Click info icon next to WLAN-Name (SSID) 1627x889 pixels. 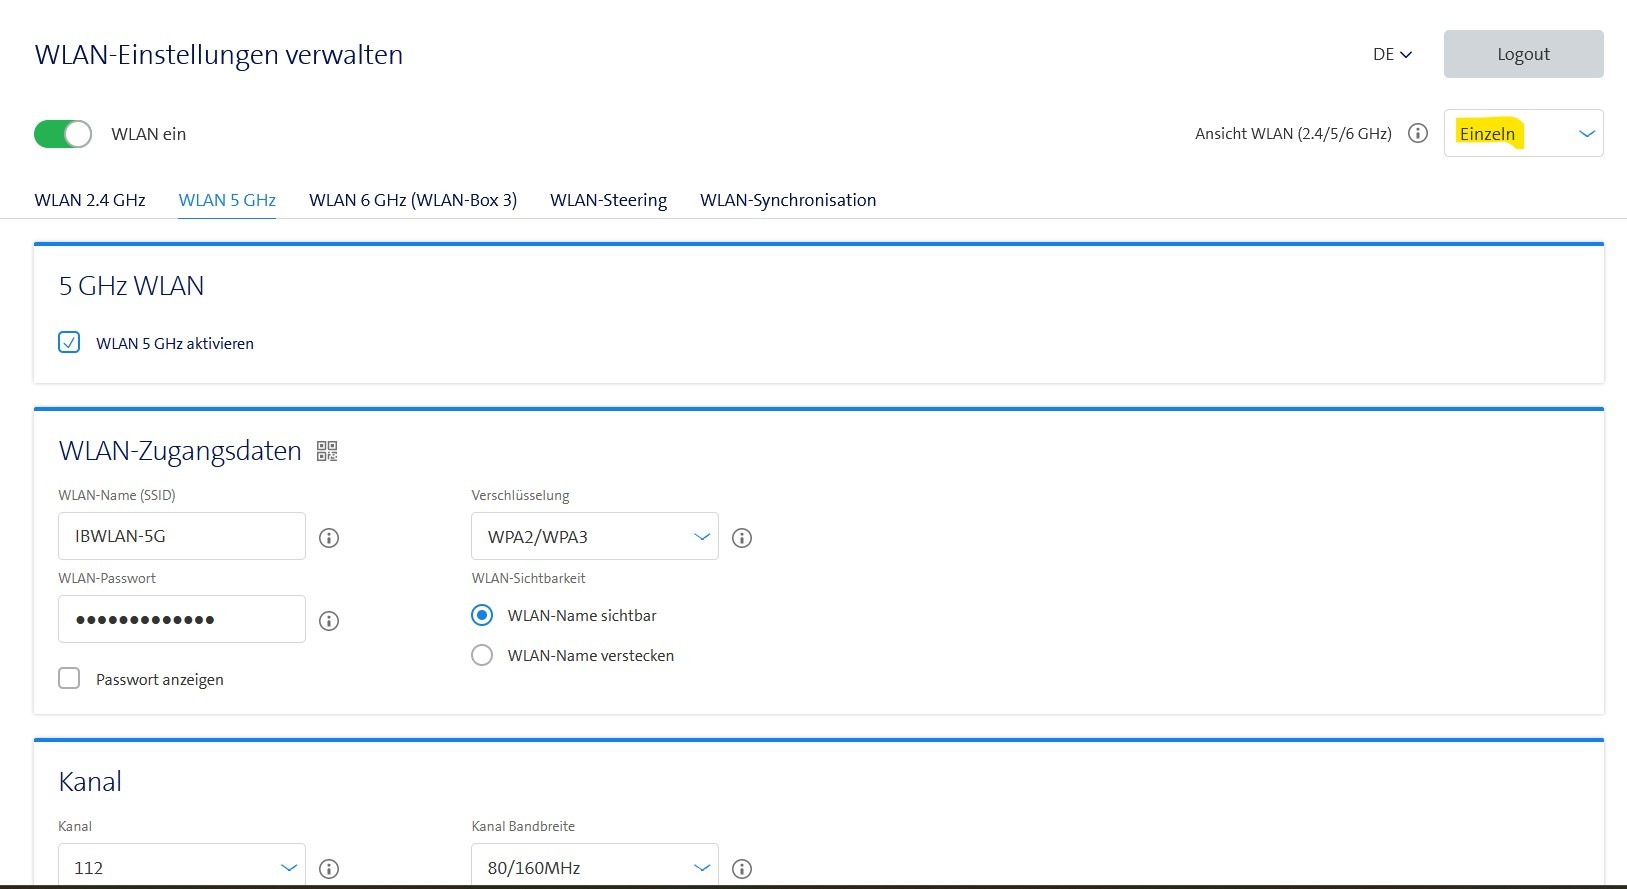(x=328, y=538)
